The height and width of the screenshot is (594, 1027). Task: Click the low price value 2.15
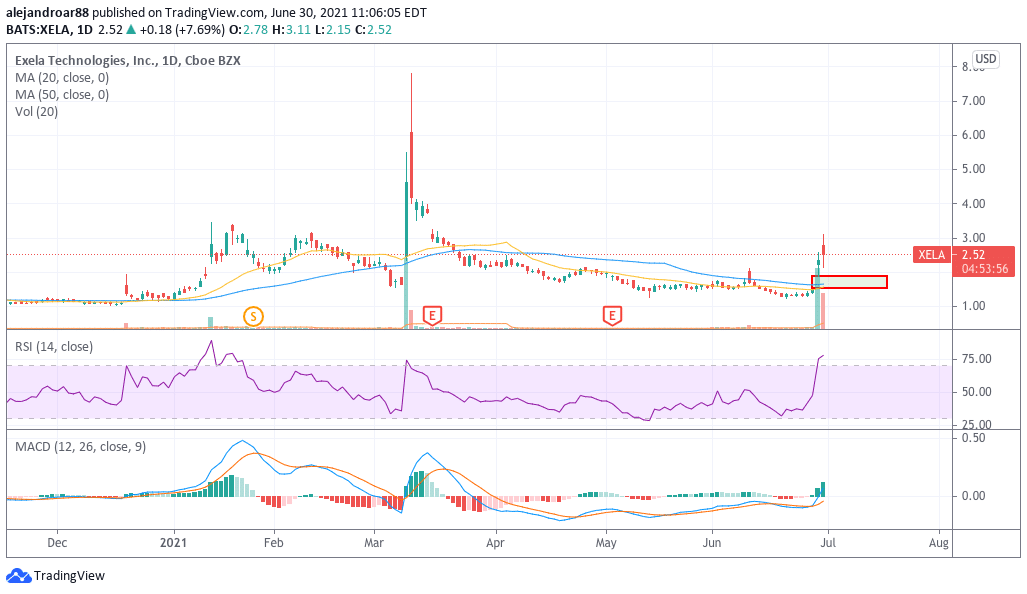(338, 29)
